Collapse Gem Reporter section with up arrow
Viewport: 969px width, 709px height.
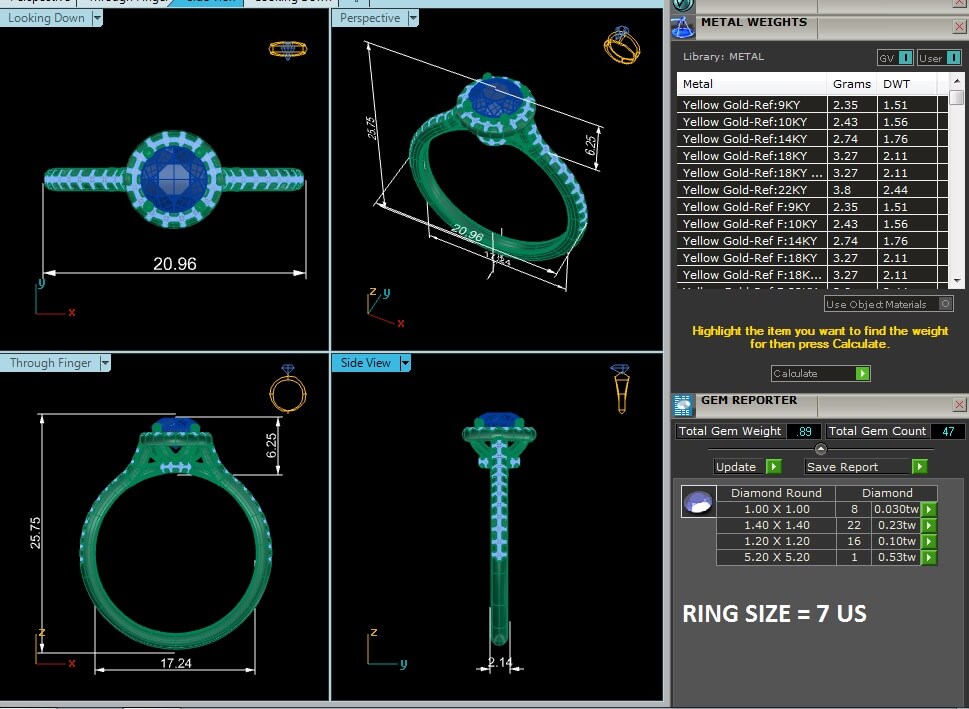[820, 449]
